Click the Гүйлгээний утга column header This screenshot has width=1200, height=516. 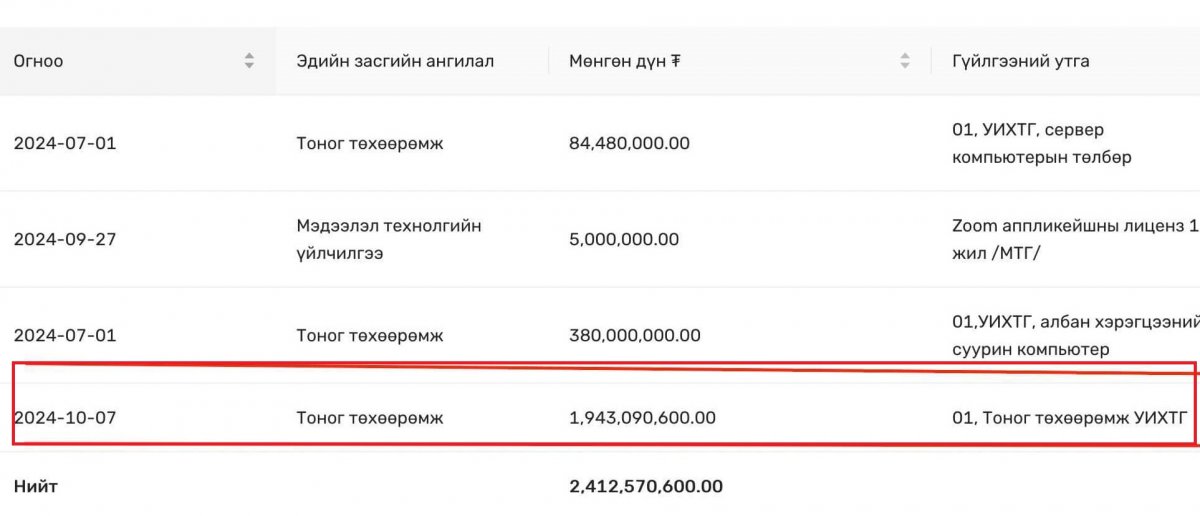coord(1021,61)
